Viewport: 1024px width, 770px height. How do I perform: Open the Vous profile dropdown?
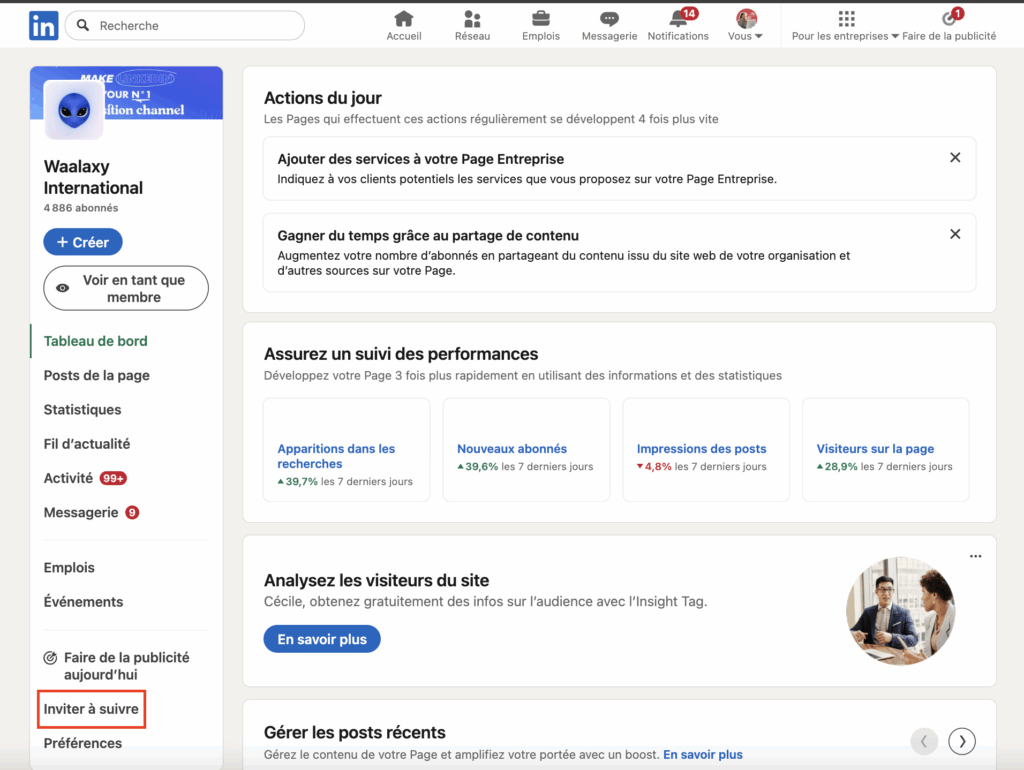[x=744, y=24]
